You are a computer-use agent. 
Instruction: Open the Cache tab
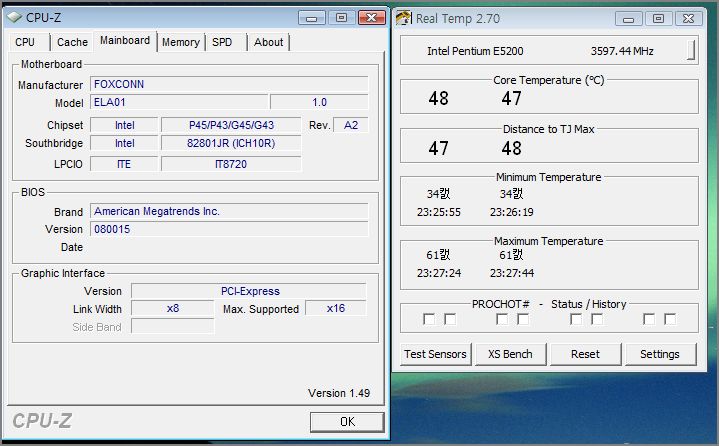(x=72, y=42)
